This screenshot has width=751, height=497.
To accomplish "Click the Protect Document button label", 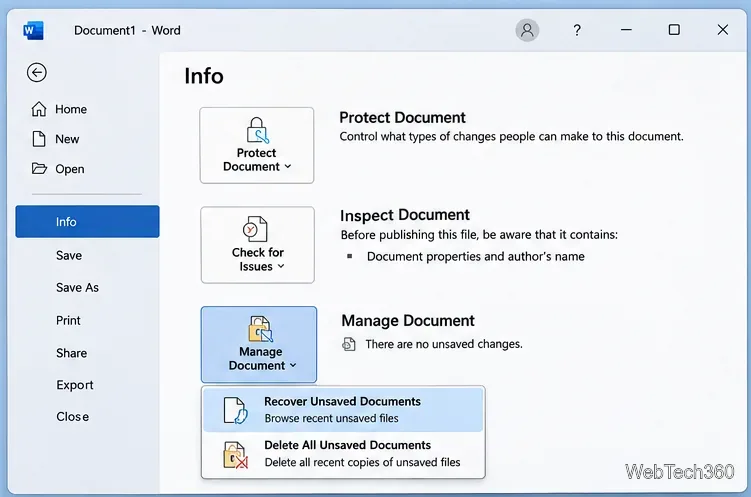I will coord(256,159).
